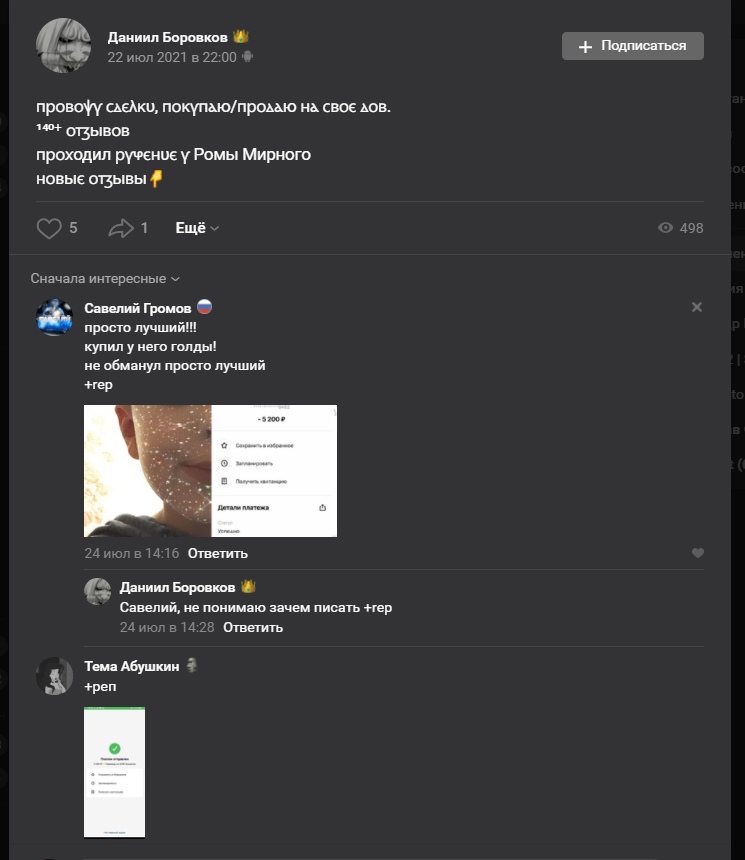Image resolution: width=745 pixels, height=860 pixels.
Task: Click Даниил Боровков's reply avatar
Action: point(97,591)
